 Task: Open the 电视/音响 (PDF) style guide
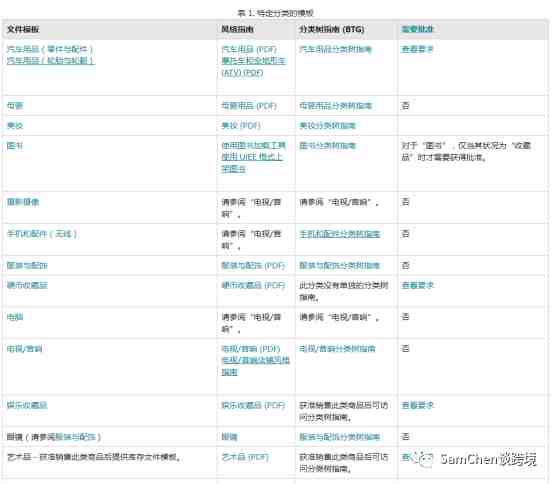[x=251, y=349]
